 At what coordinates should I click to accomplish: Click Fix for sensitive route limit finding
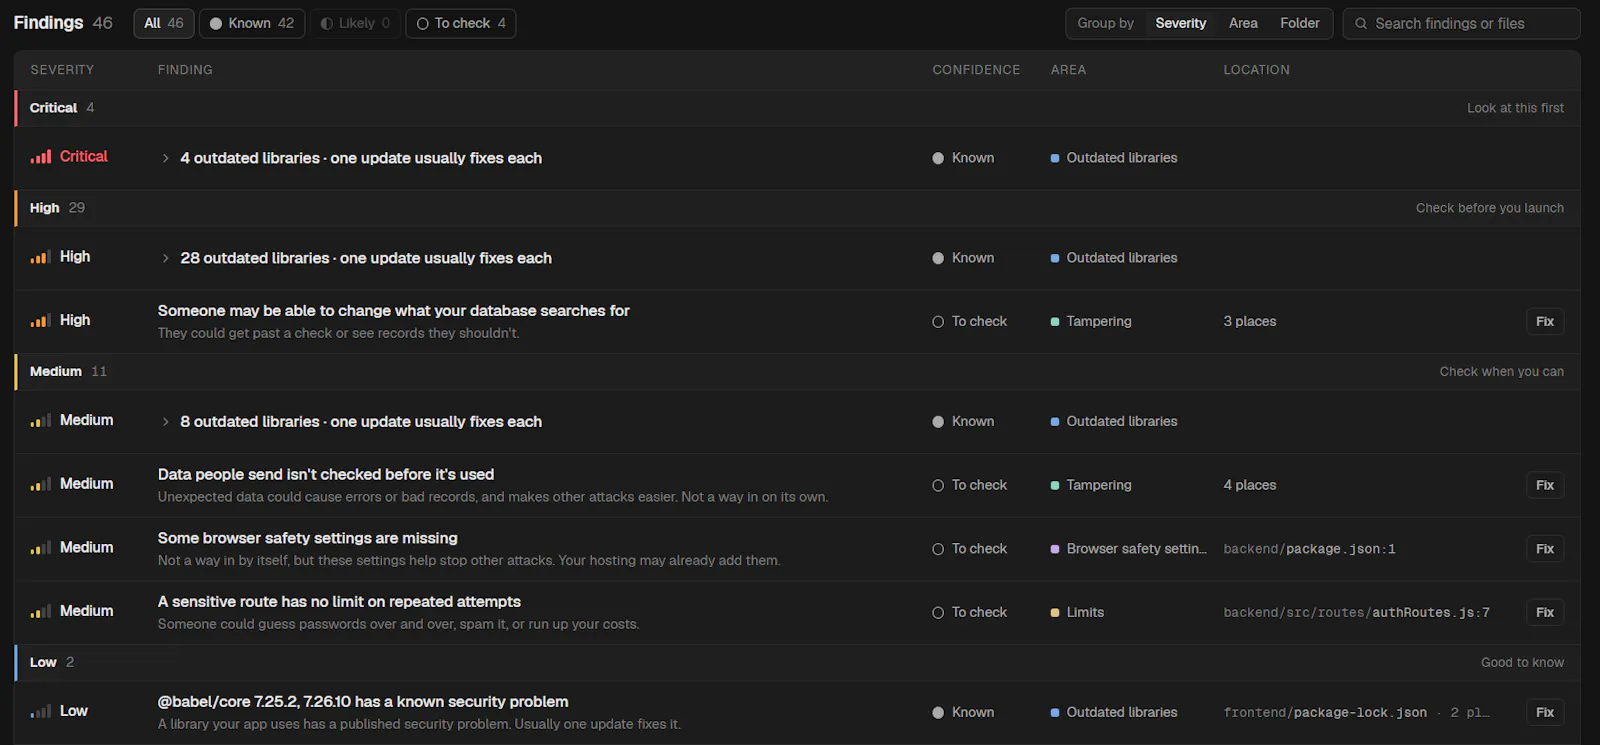click(1545, 612)
